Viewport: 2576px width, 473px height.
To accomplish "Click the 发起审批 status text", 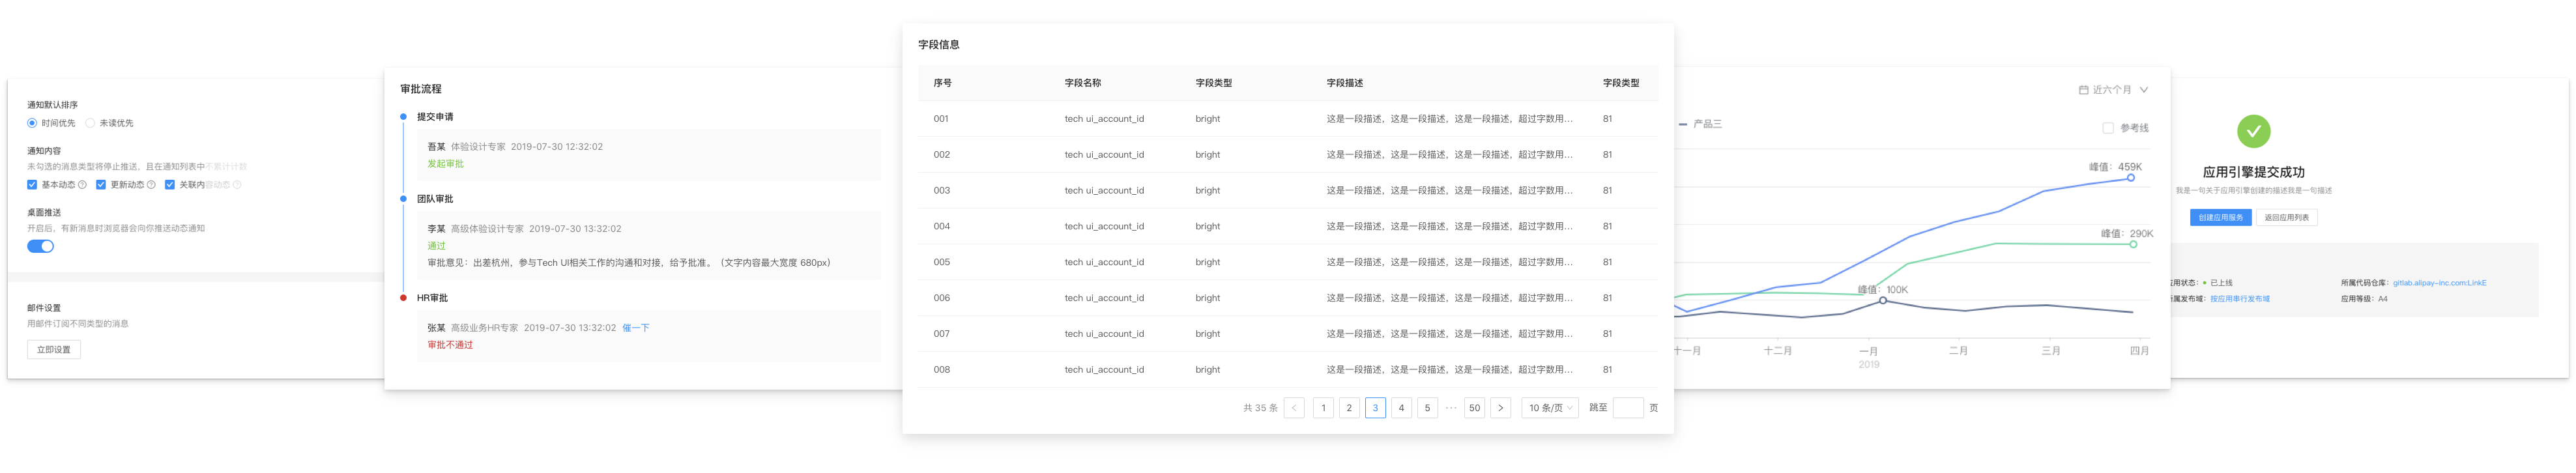I will click(x=446, y=164).
